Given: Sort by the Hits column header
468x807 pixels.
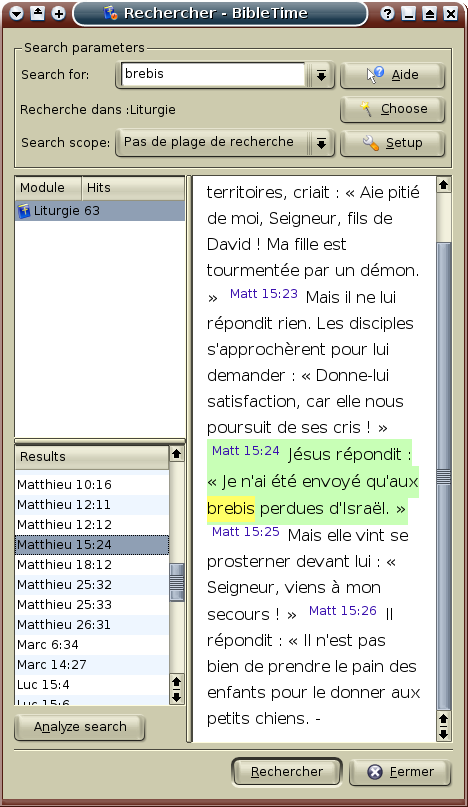Looking at the screenshot, I should point(133,188).
